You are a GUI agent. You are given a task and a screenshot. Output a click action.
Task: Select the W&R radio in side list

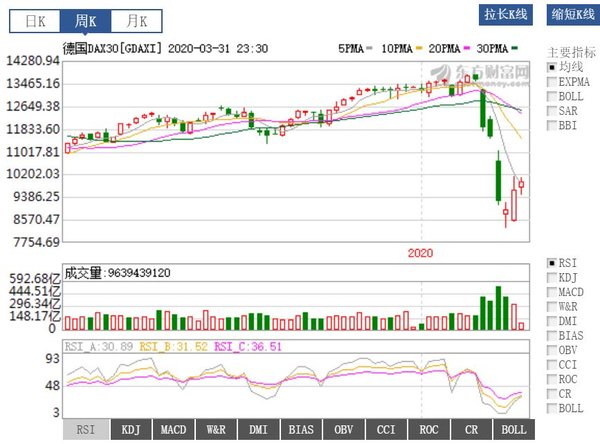pyautogui.click(x=552, y=307)
